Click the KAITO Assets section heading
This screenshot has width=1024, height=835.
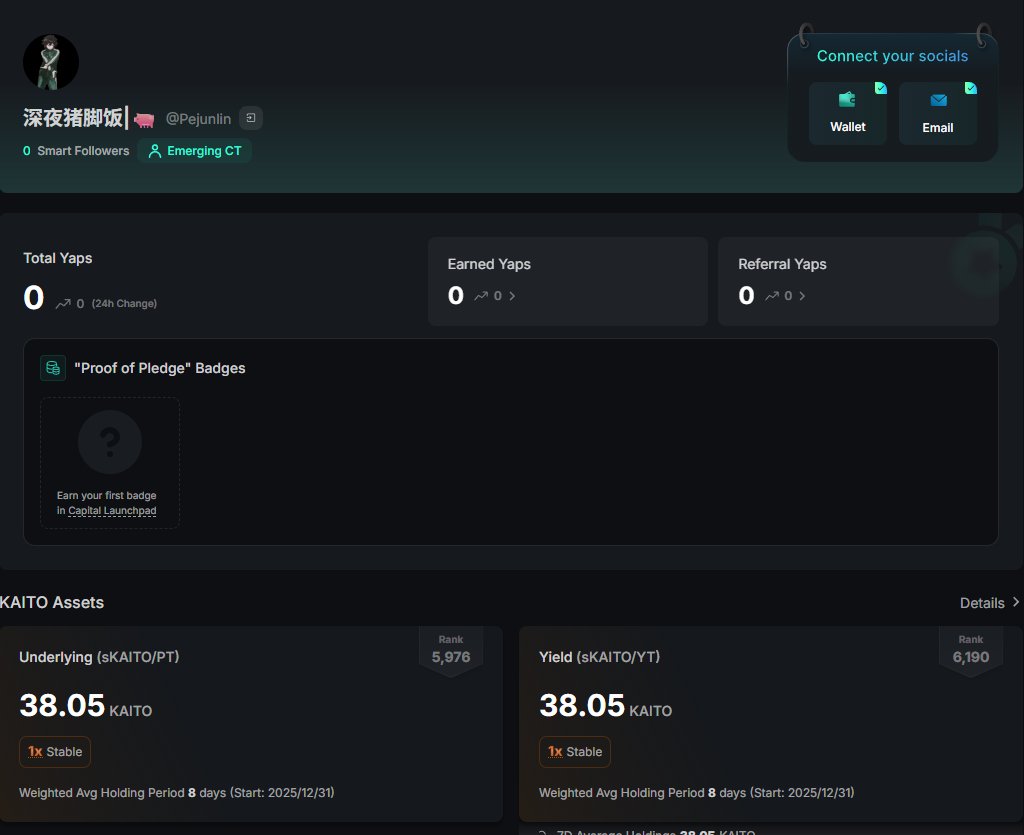click(52, 602)
